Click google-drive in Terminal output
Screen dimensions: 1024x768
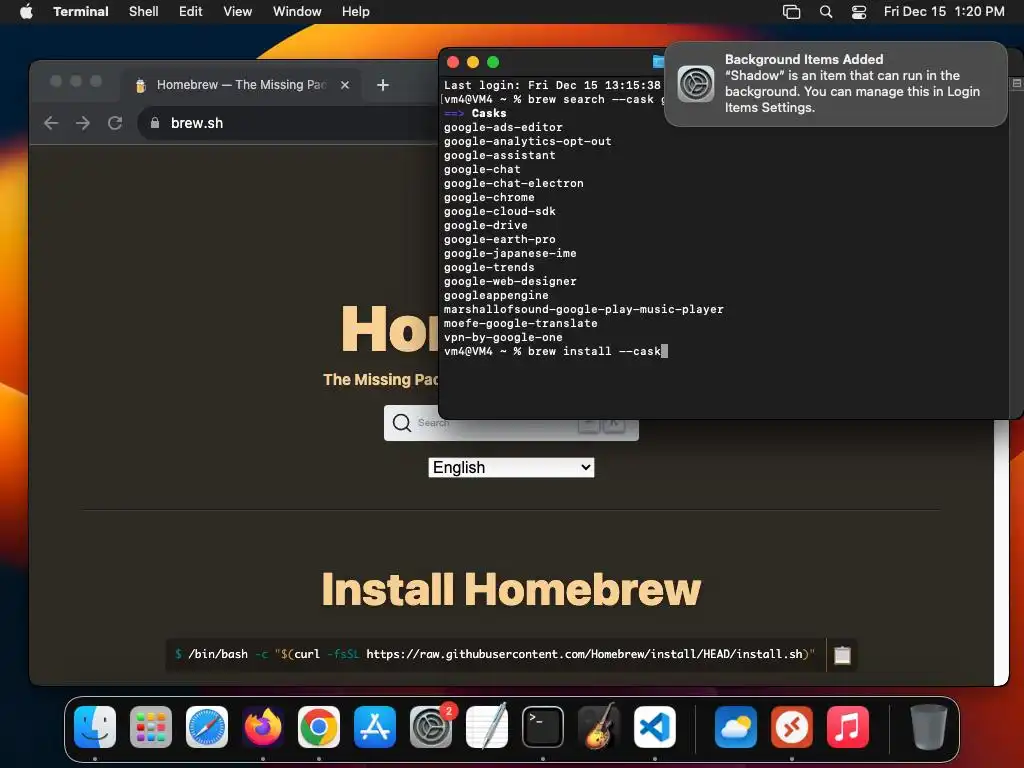pyautogui.click(x=486, y=225)
